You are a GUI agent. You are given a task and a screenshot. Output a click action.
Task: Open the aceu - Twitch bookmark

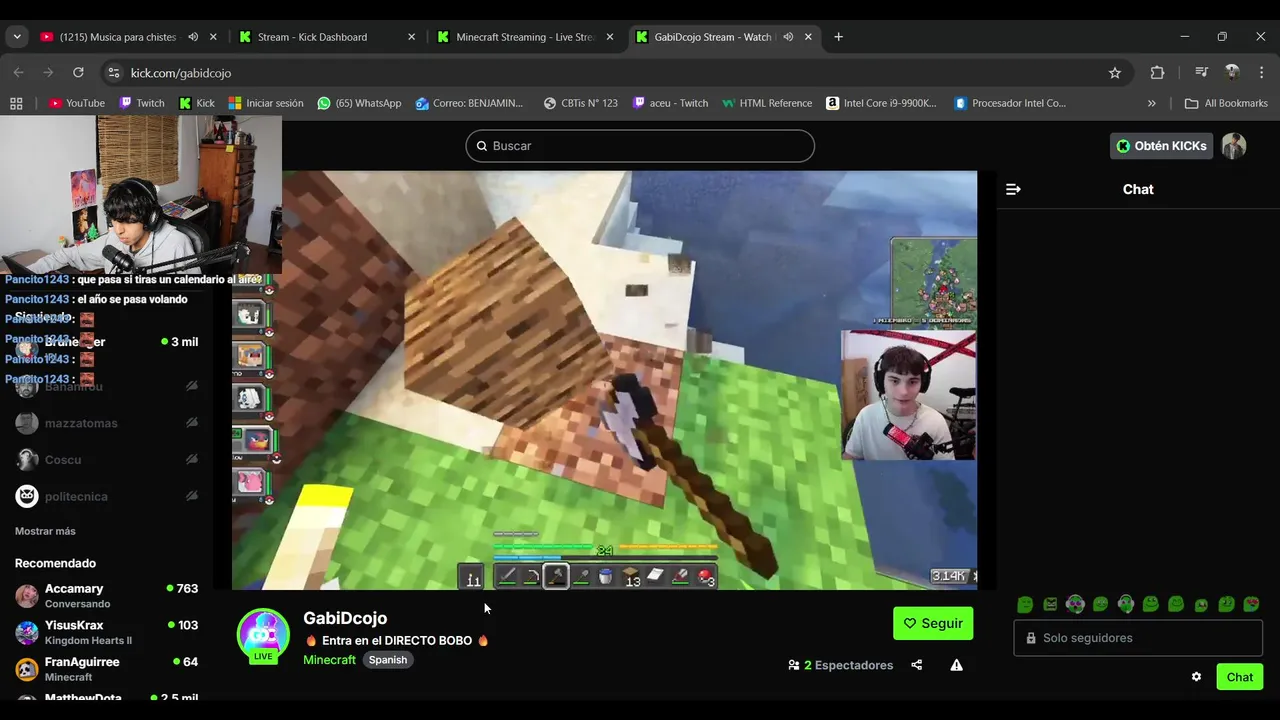tap(671, 103)
